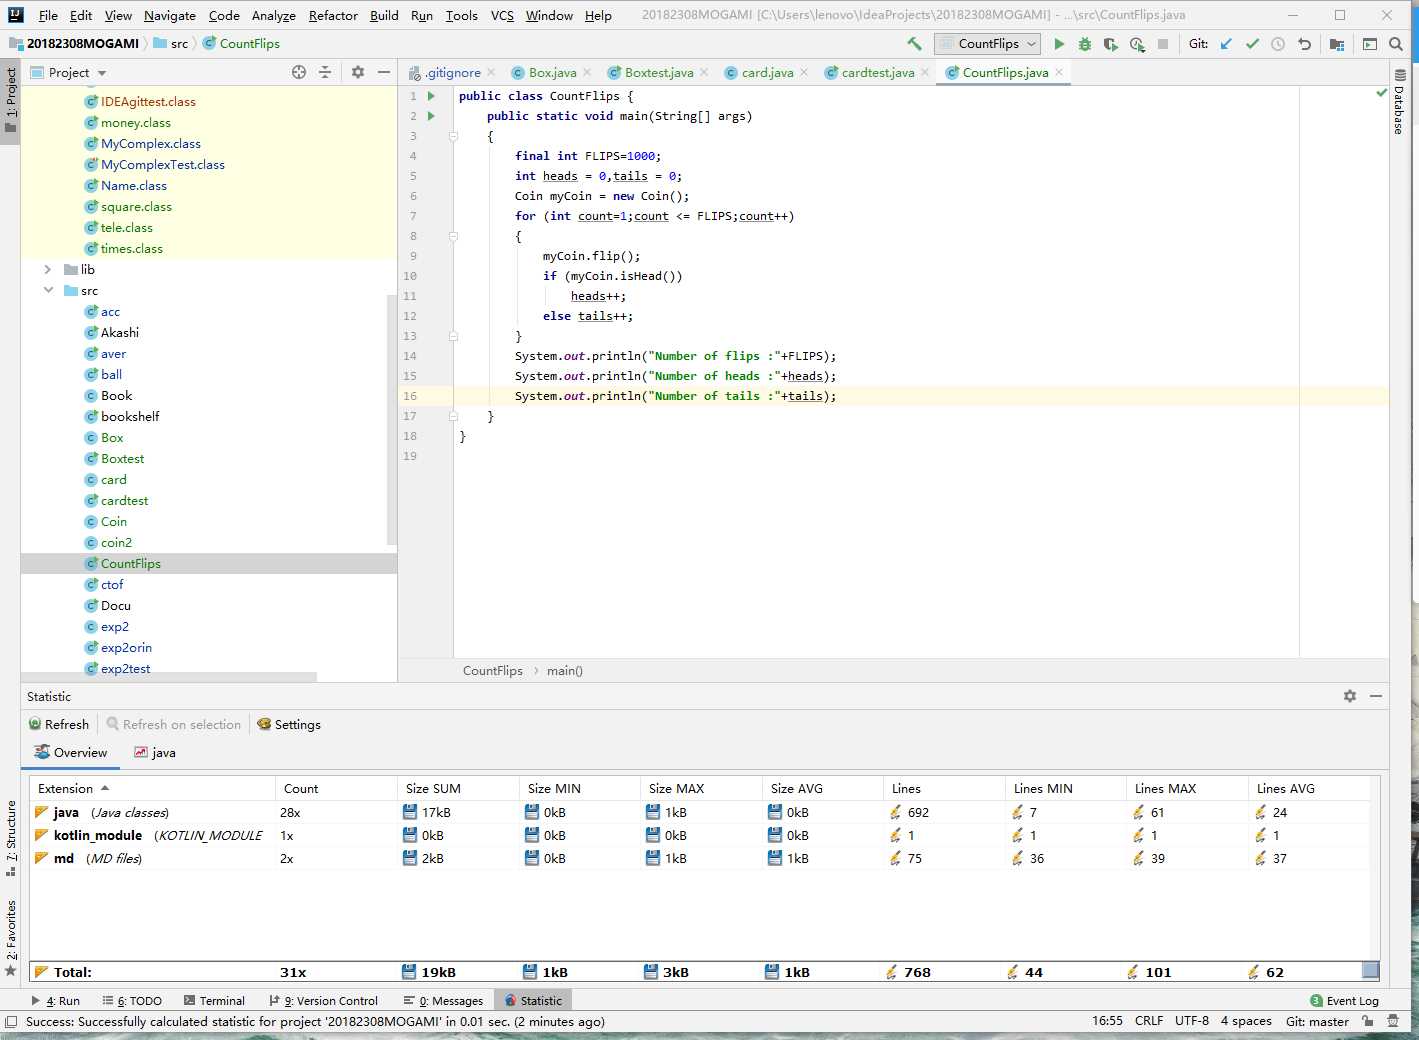Viewport: 1419px width, 1040px height.
Task: Refresh the statistics
Action: [59, 724]
